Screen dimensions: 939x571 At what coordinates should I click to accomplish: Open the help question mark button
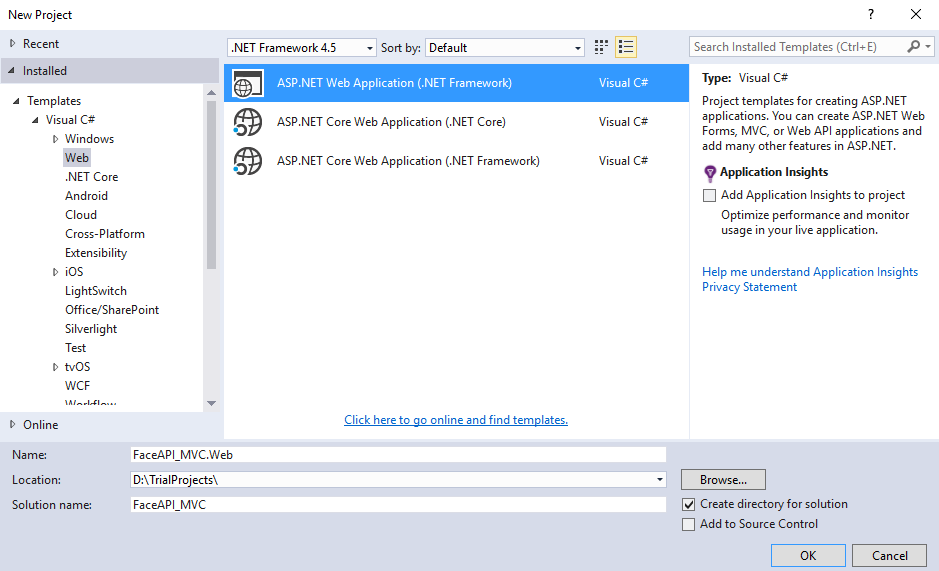tap(871, 14)
